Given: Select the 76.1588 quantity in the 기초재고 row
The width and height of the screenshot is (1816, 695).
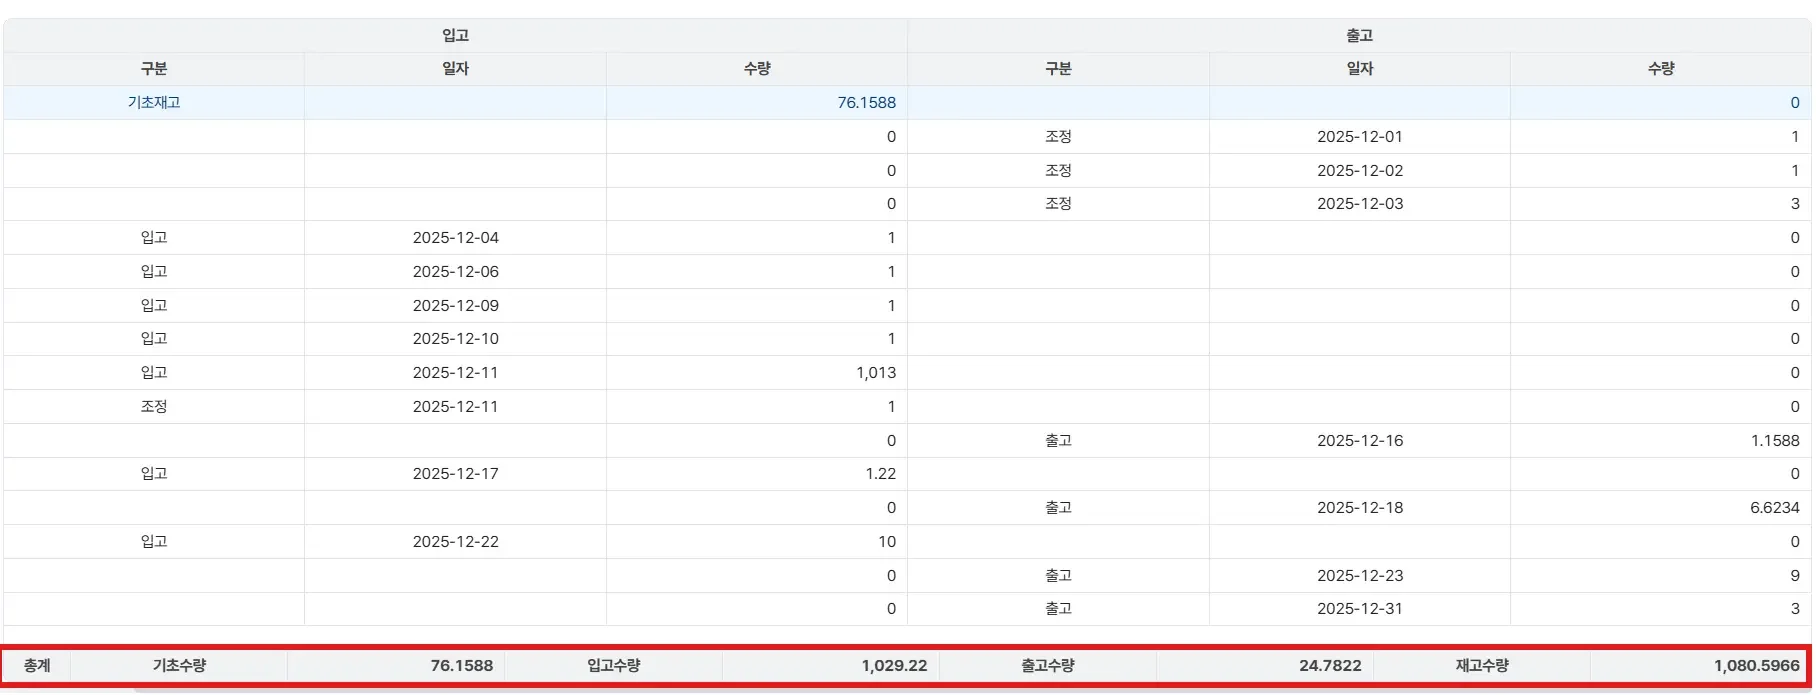Looking at the screenshot, I should pyautogui.click(x=866, y=103).
